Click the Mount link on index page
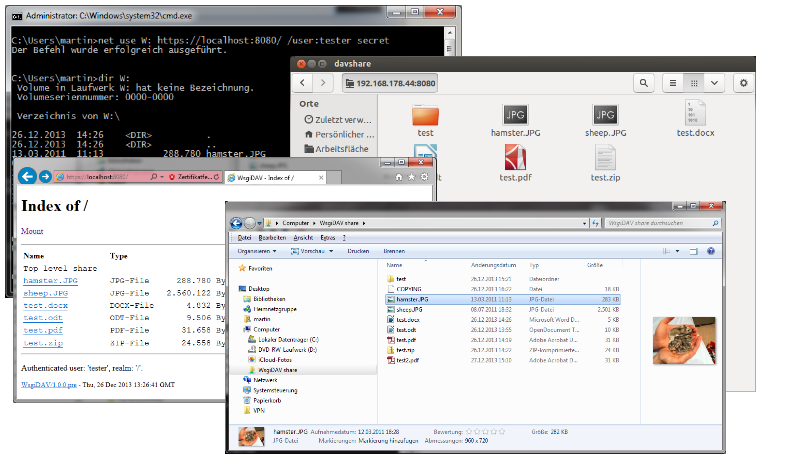 (31, 231)
